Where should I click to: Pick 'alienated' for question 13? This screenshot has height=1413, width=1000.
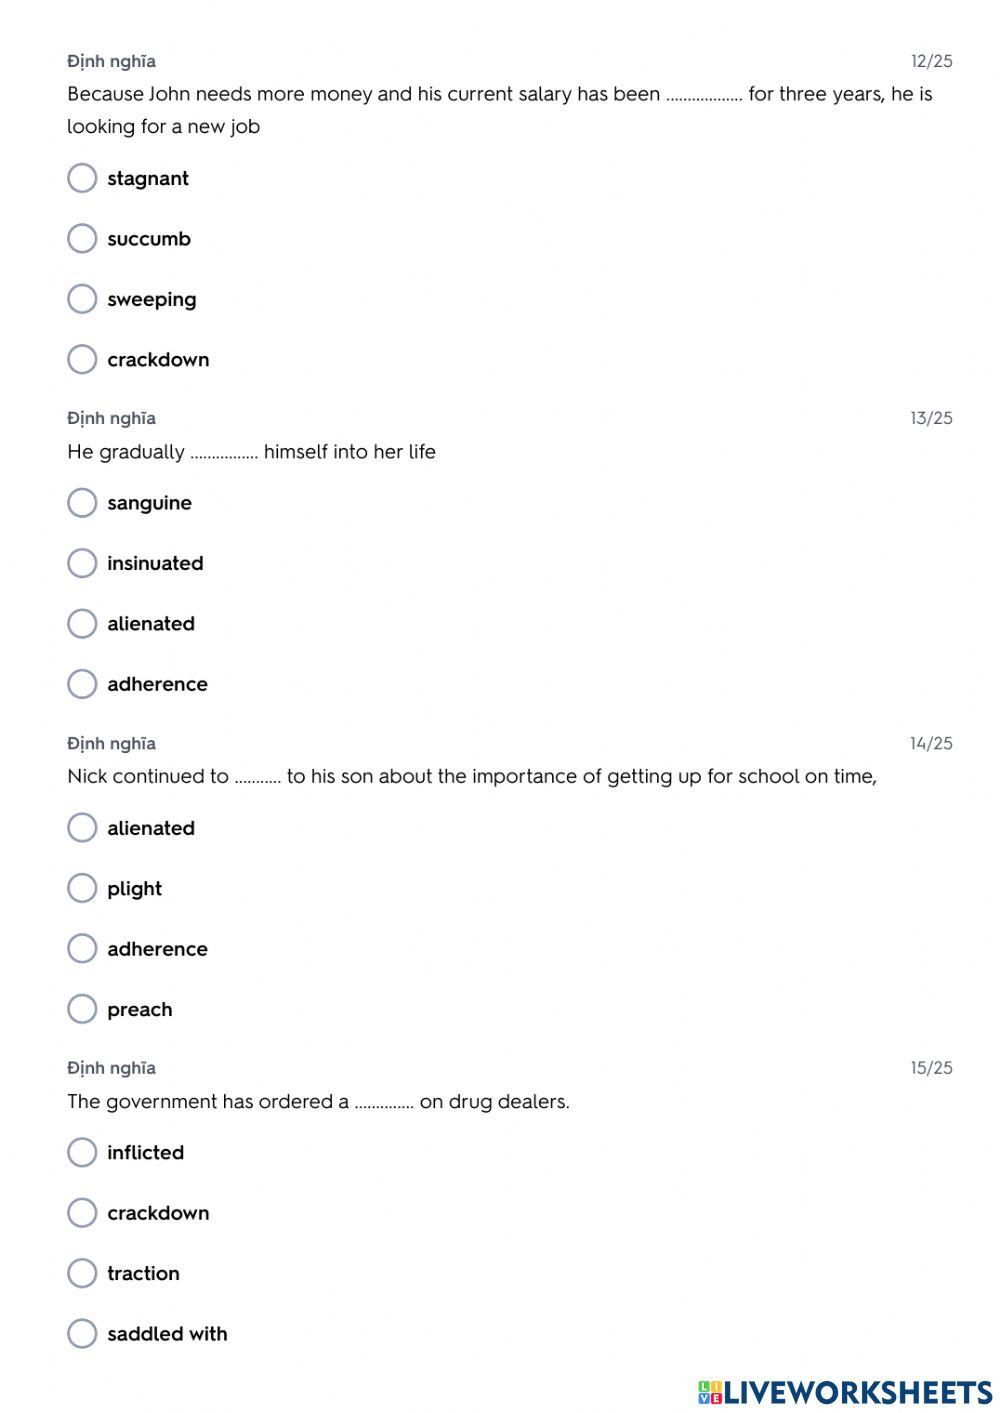coord(82,624)
